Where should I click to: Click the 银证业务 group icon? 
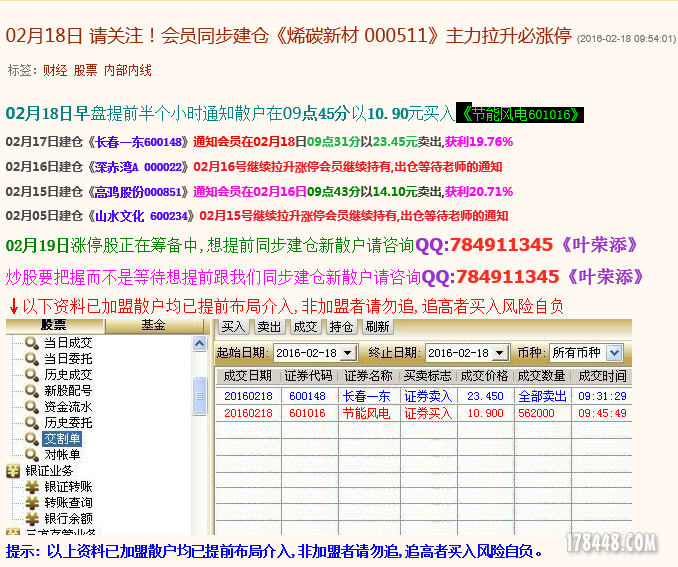13,471
